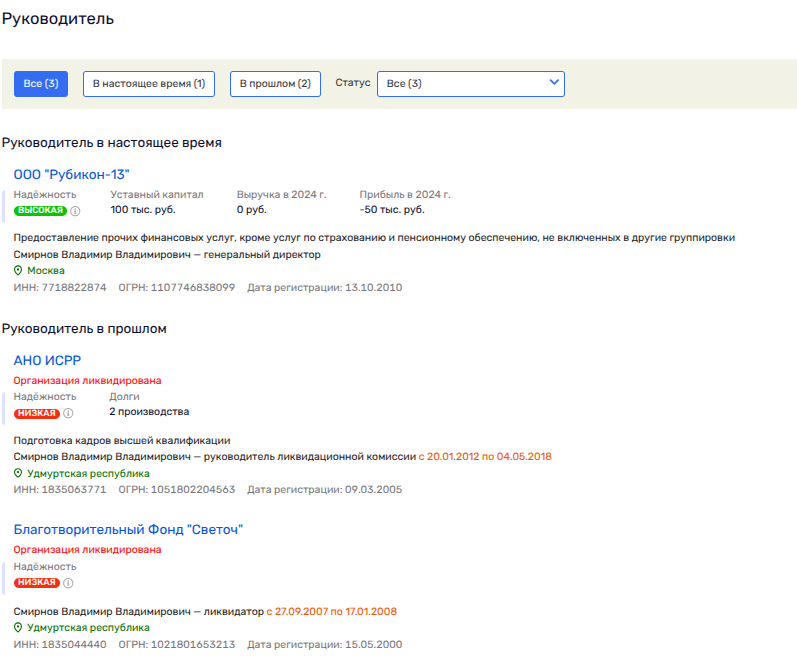Click the green ВЫСОКАЯ reliability badge
The height and width of the screenshot is (657, 797).
coord(40,211)
